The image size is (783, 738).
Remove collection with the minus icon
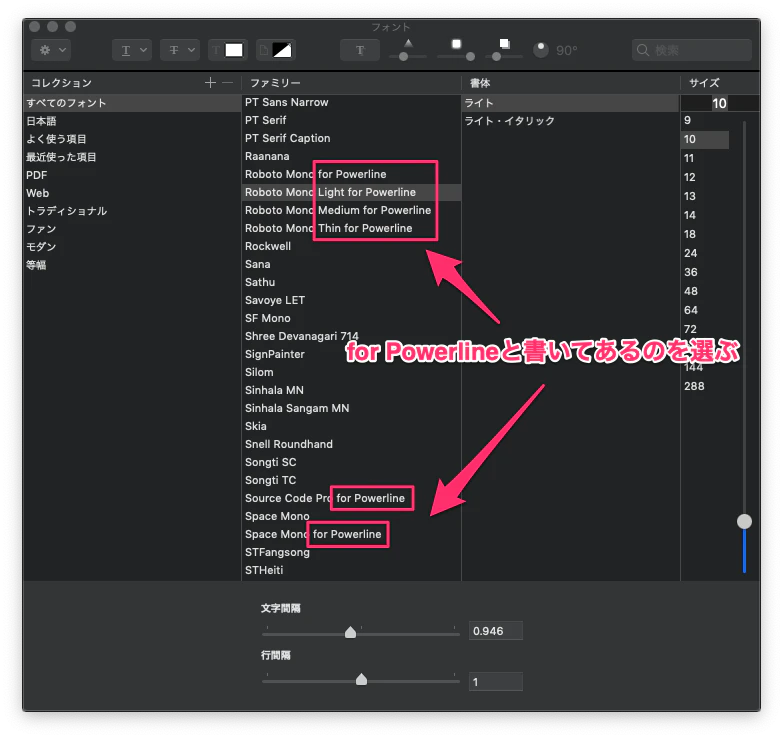pyautogui.click(x=227, y=82)
